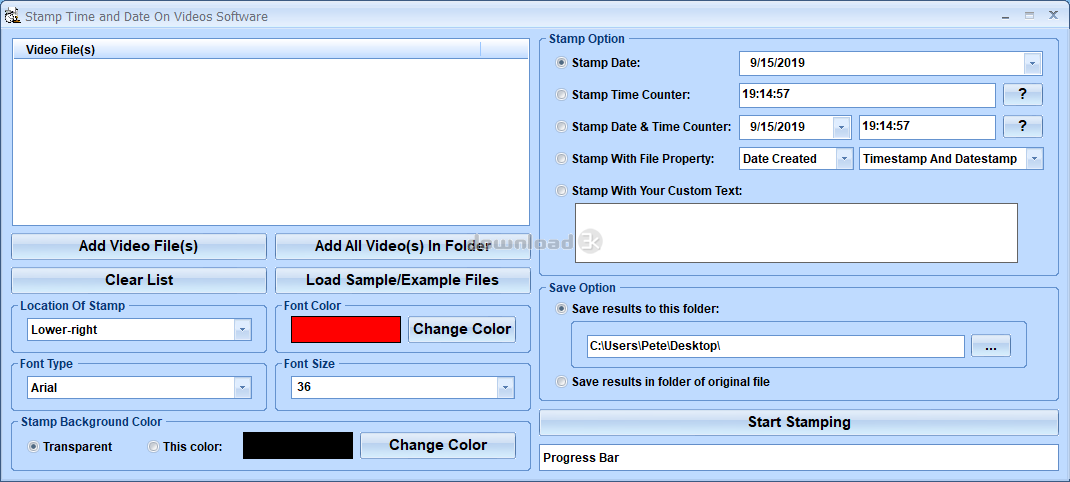Viewport: 1070px width, 482px height.
Task: Expand Timestamp And Datestamp dropdown
Action: tap(1034, 159)
